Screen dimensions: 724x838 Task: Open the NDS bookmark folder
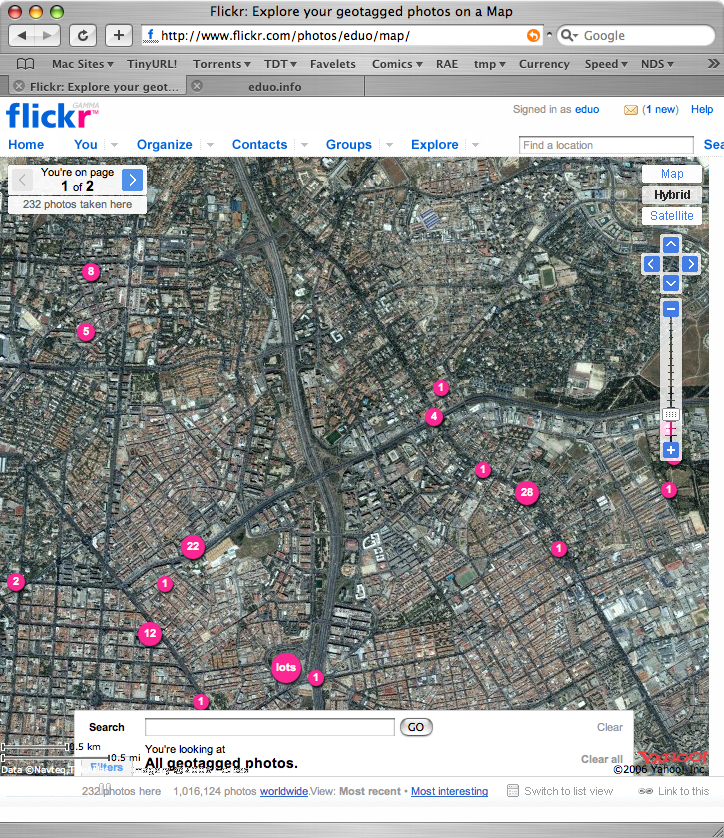pyautogui.click(x=657, y=64)
